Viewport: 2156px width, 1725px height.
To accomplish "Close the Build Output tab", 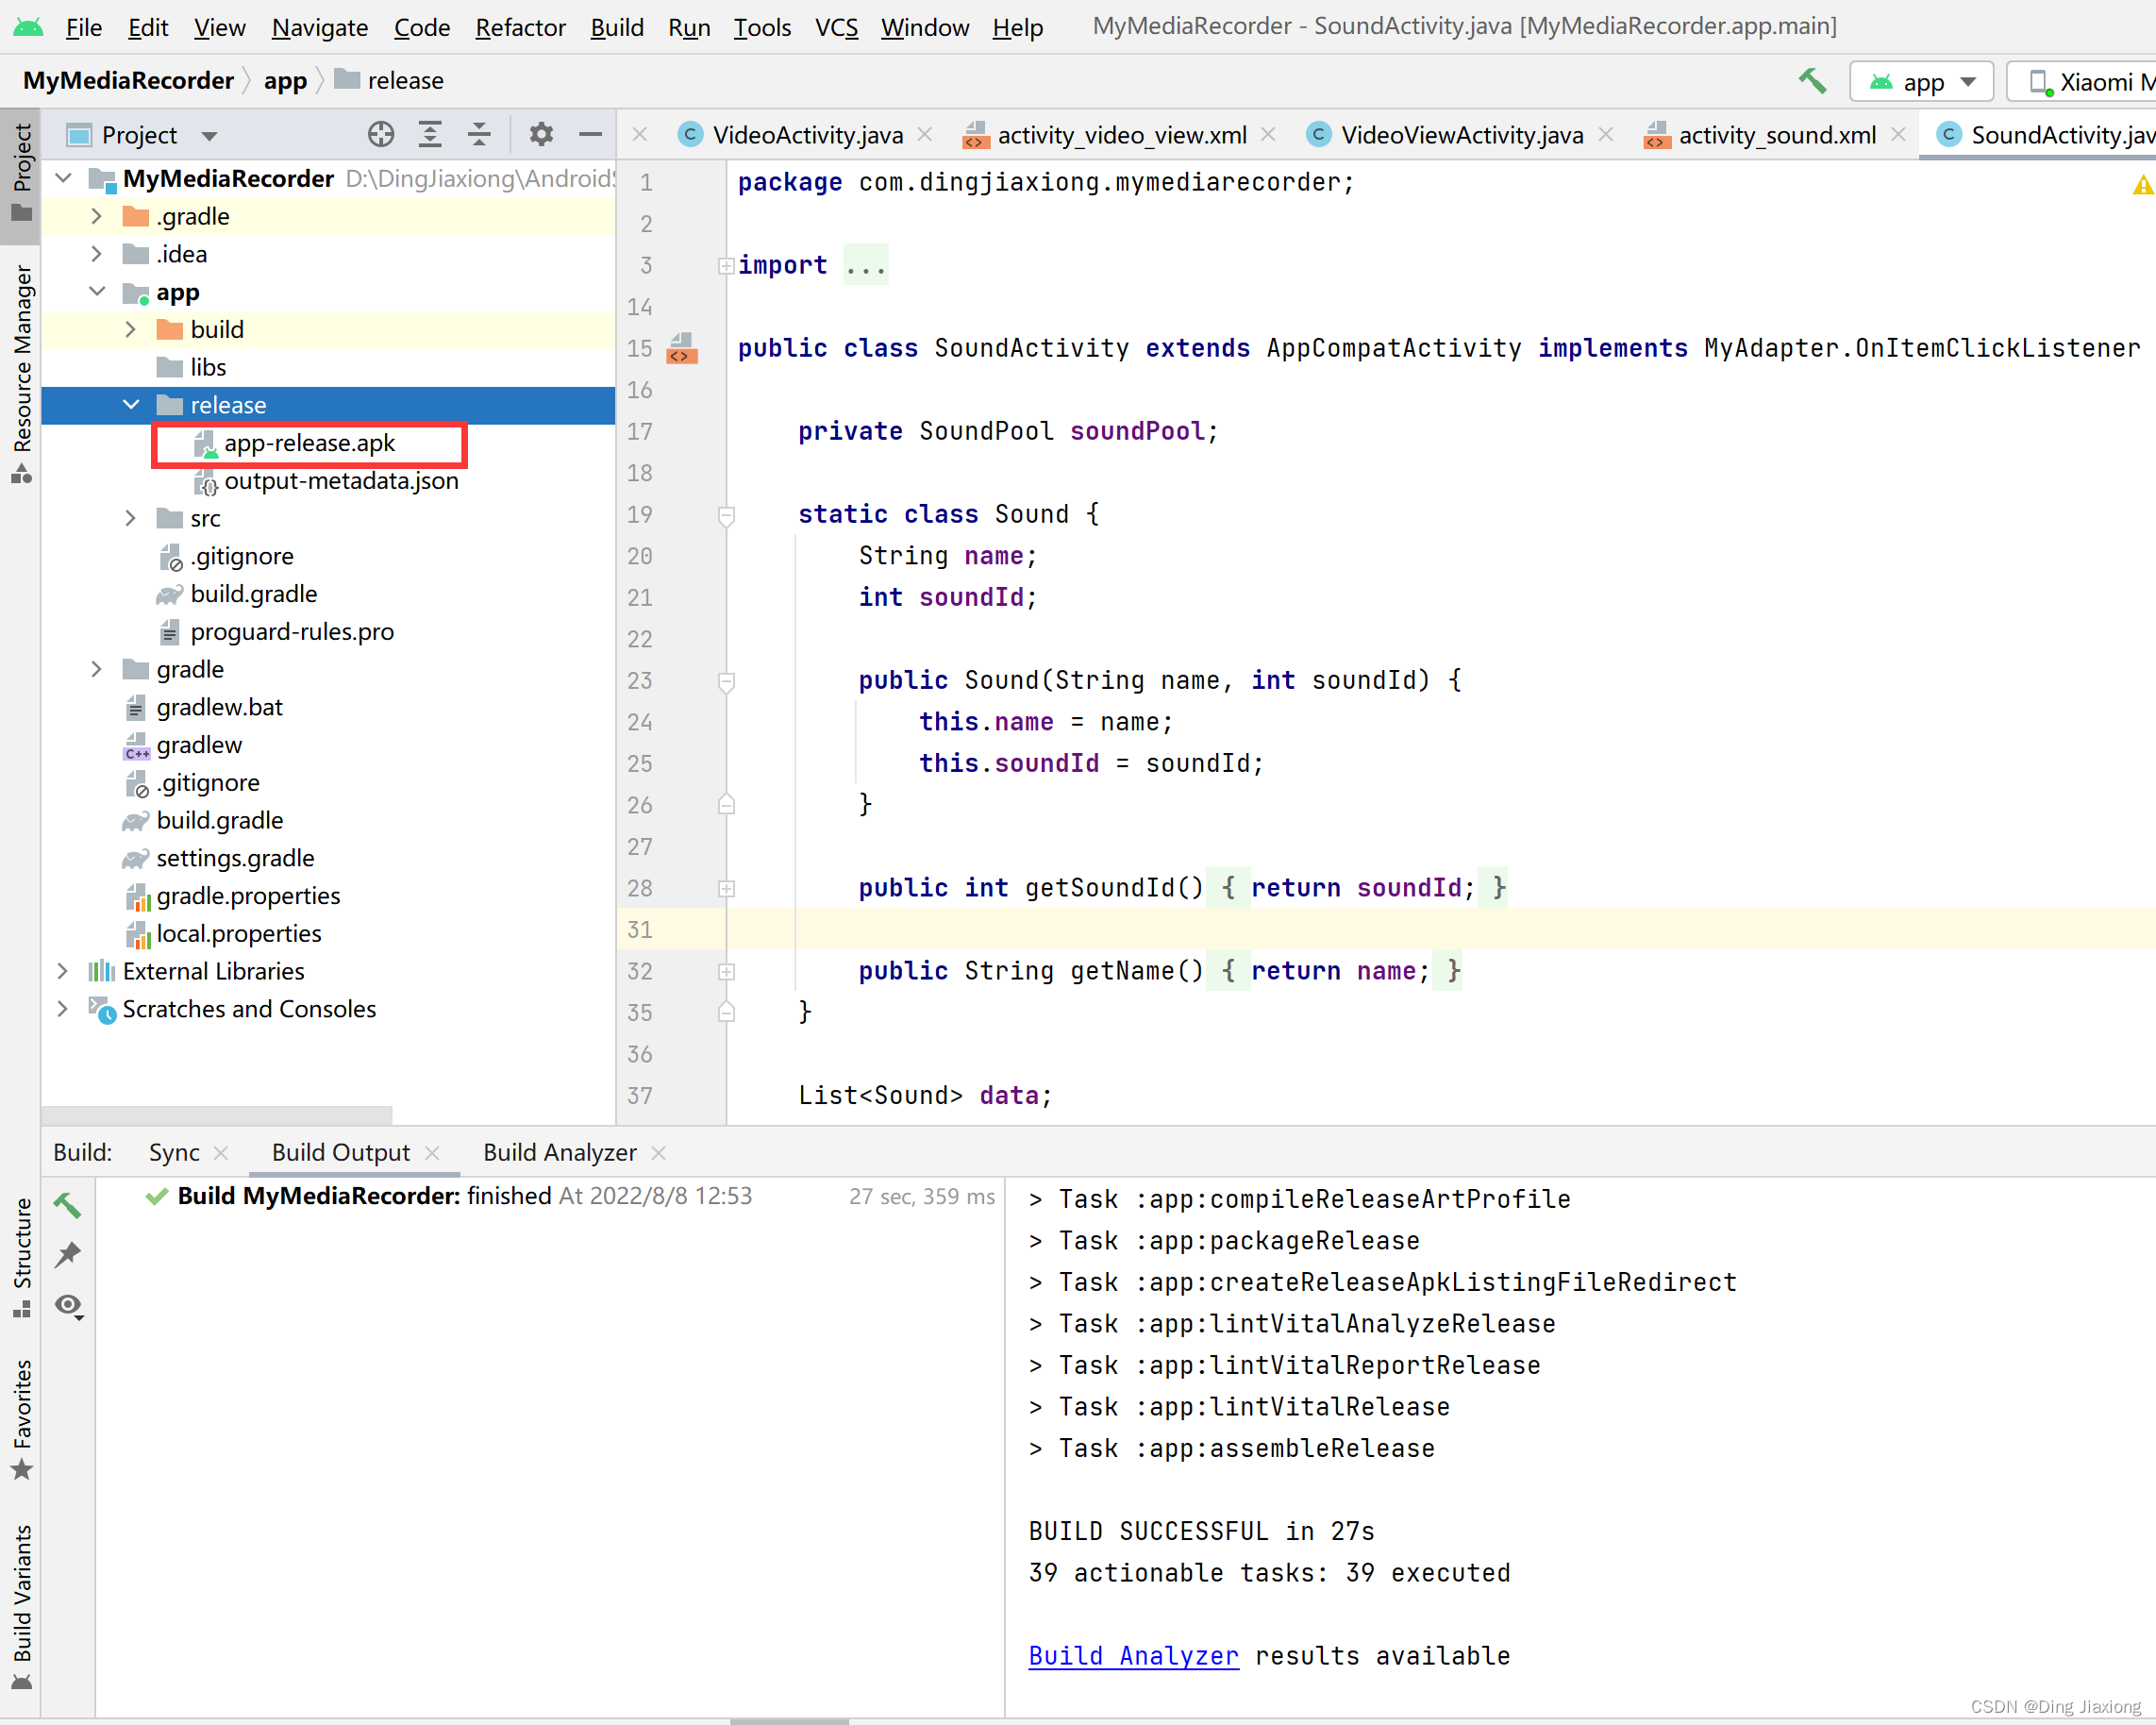I will coord(432,1153).
